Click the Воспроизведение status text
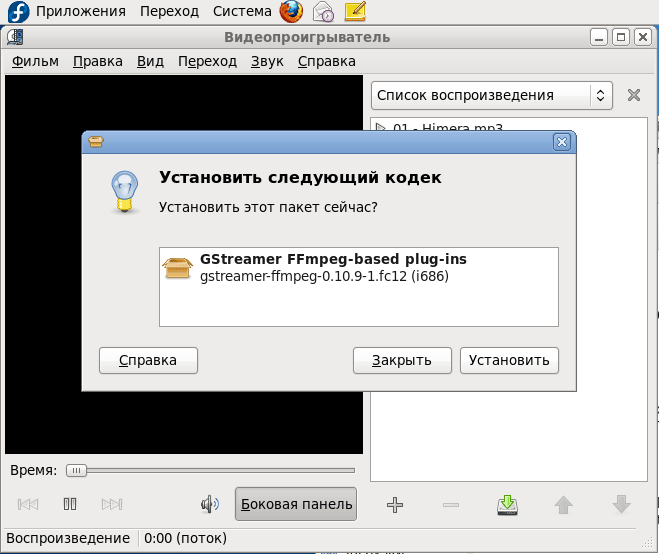The height and width of the screenshot is (554, 659). pos(68,538)
